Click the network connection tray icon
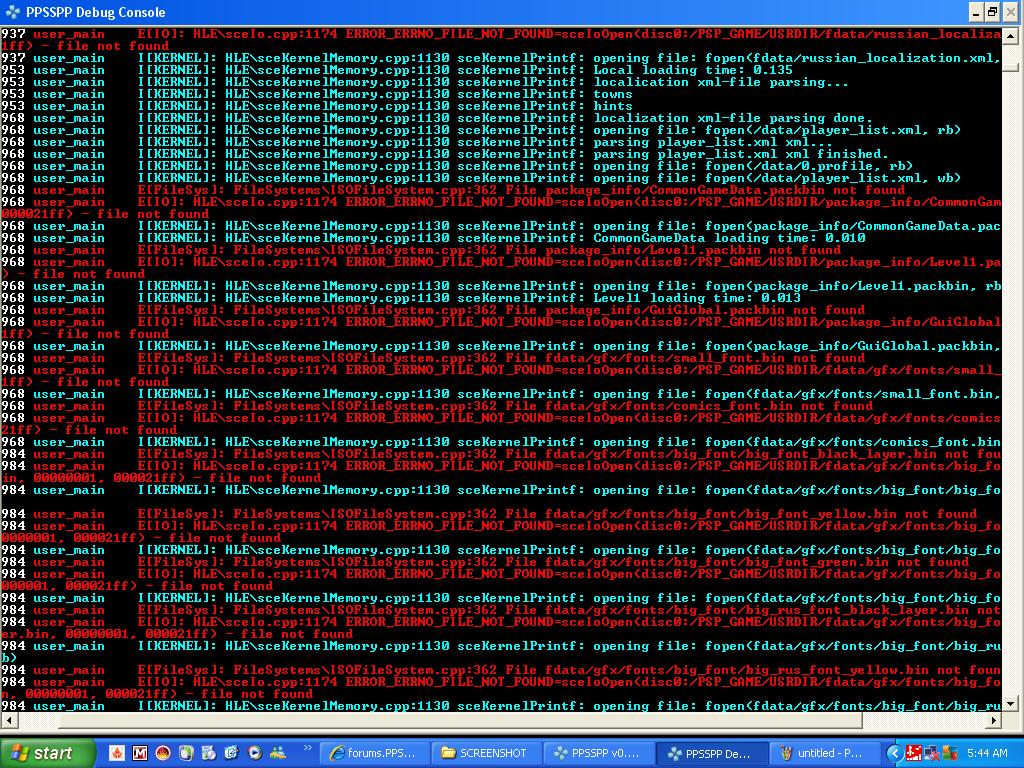The height and width of the screenshot is (768, 1024). [x=930, y=753]
